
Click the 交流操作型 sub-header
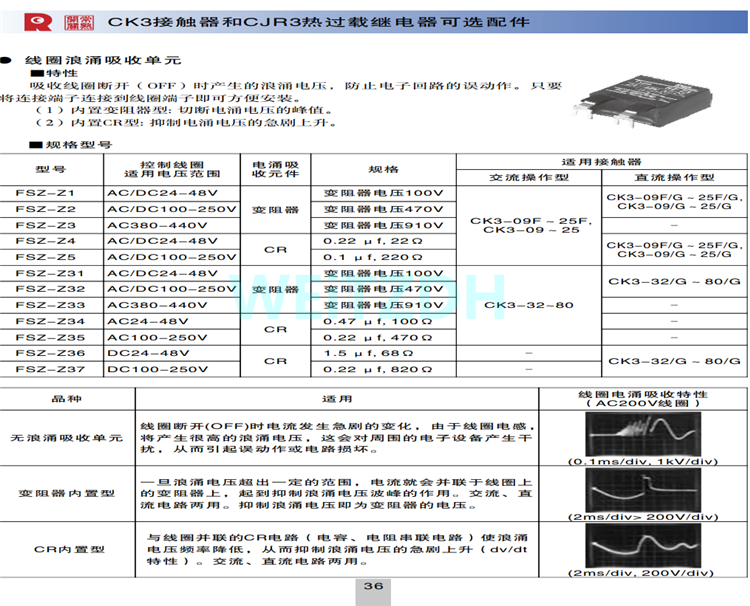point(529,177)
